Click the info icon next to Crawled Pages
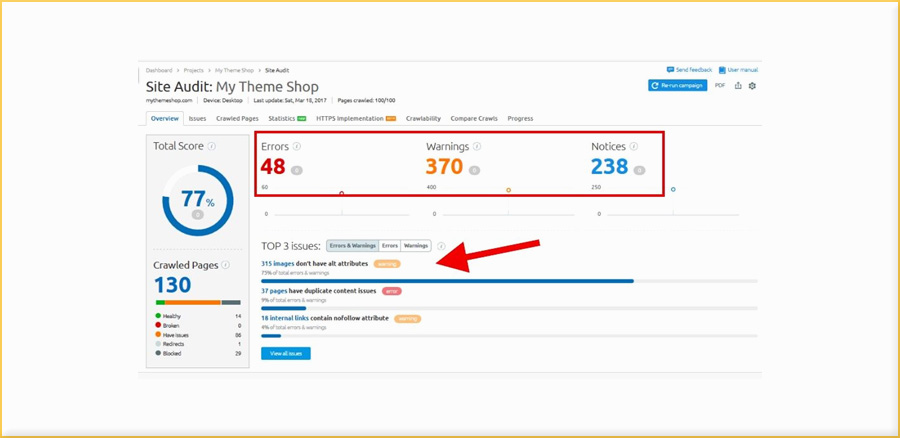The image size is (900, 438). coord(226,265)
